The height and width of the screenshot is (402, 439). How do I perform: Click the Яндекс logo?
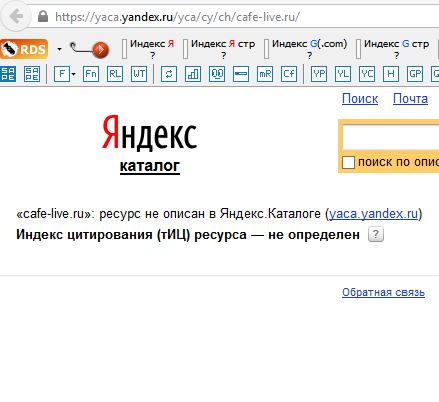tap(149, 134)
